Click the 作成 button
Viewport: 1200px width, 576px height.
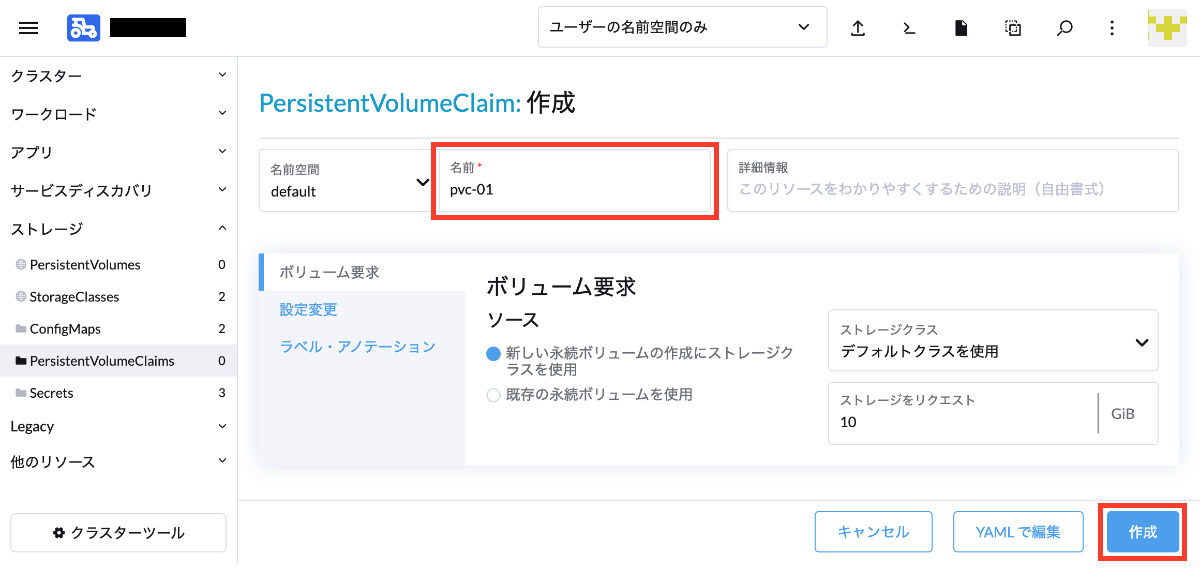(x=1143, y=532)
